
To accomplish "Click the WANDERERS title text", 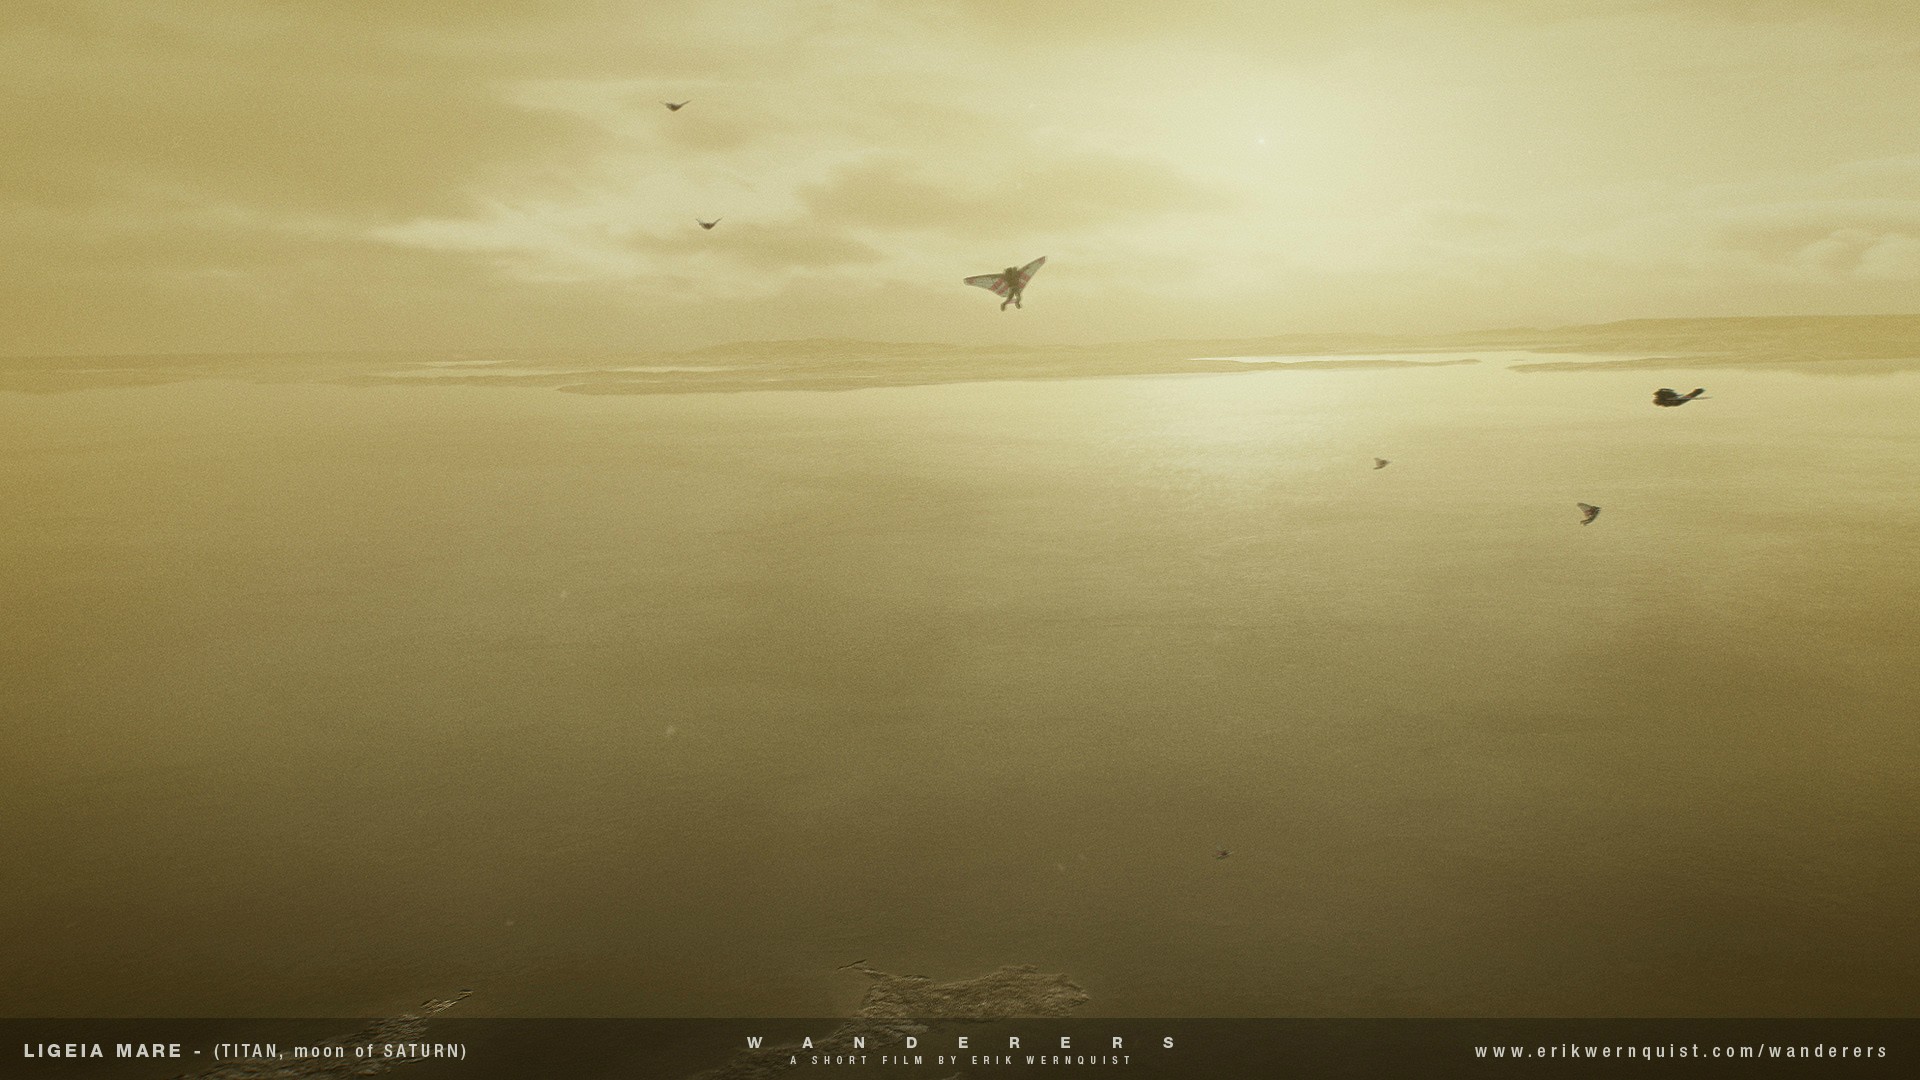I will coord(960,1042).
